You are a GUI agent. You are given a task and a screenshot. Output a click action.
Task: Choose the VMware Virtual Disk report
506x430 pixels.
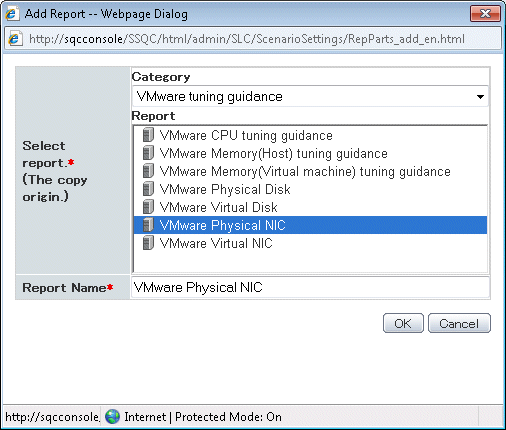[x=218, y=208]
